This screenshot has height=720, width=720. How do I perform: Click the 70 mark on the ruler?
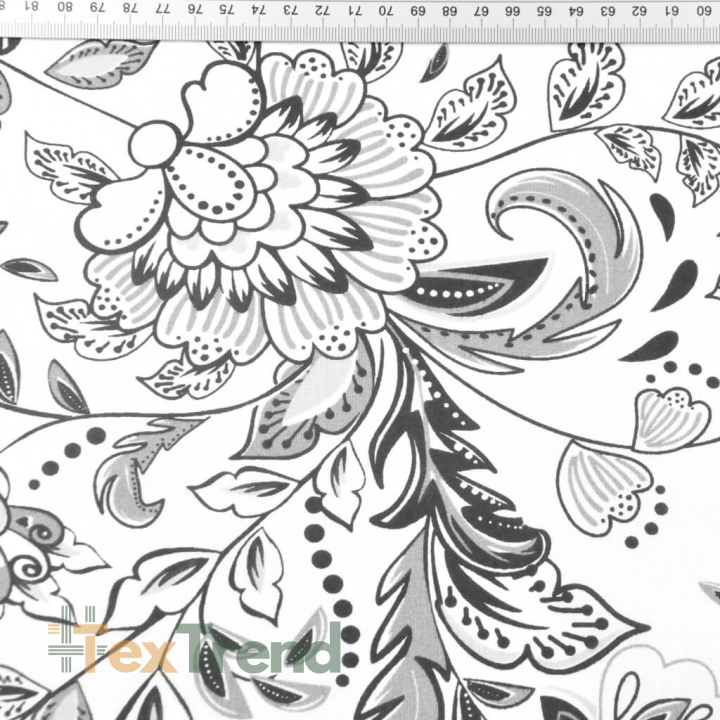point(386,11)
